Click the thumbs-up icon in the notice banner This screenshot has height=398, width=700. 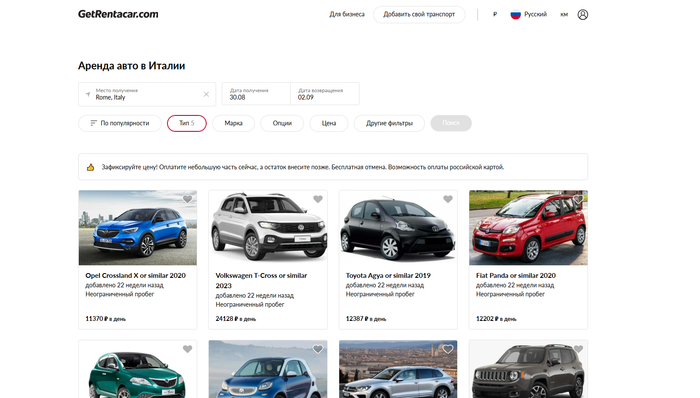point(91,167)
